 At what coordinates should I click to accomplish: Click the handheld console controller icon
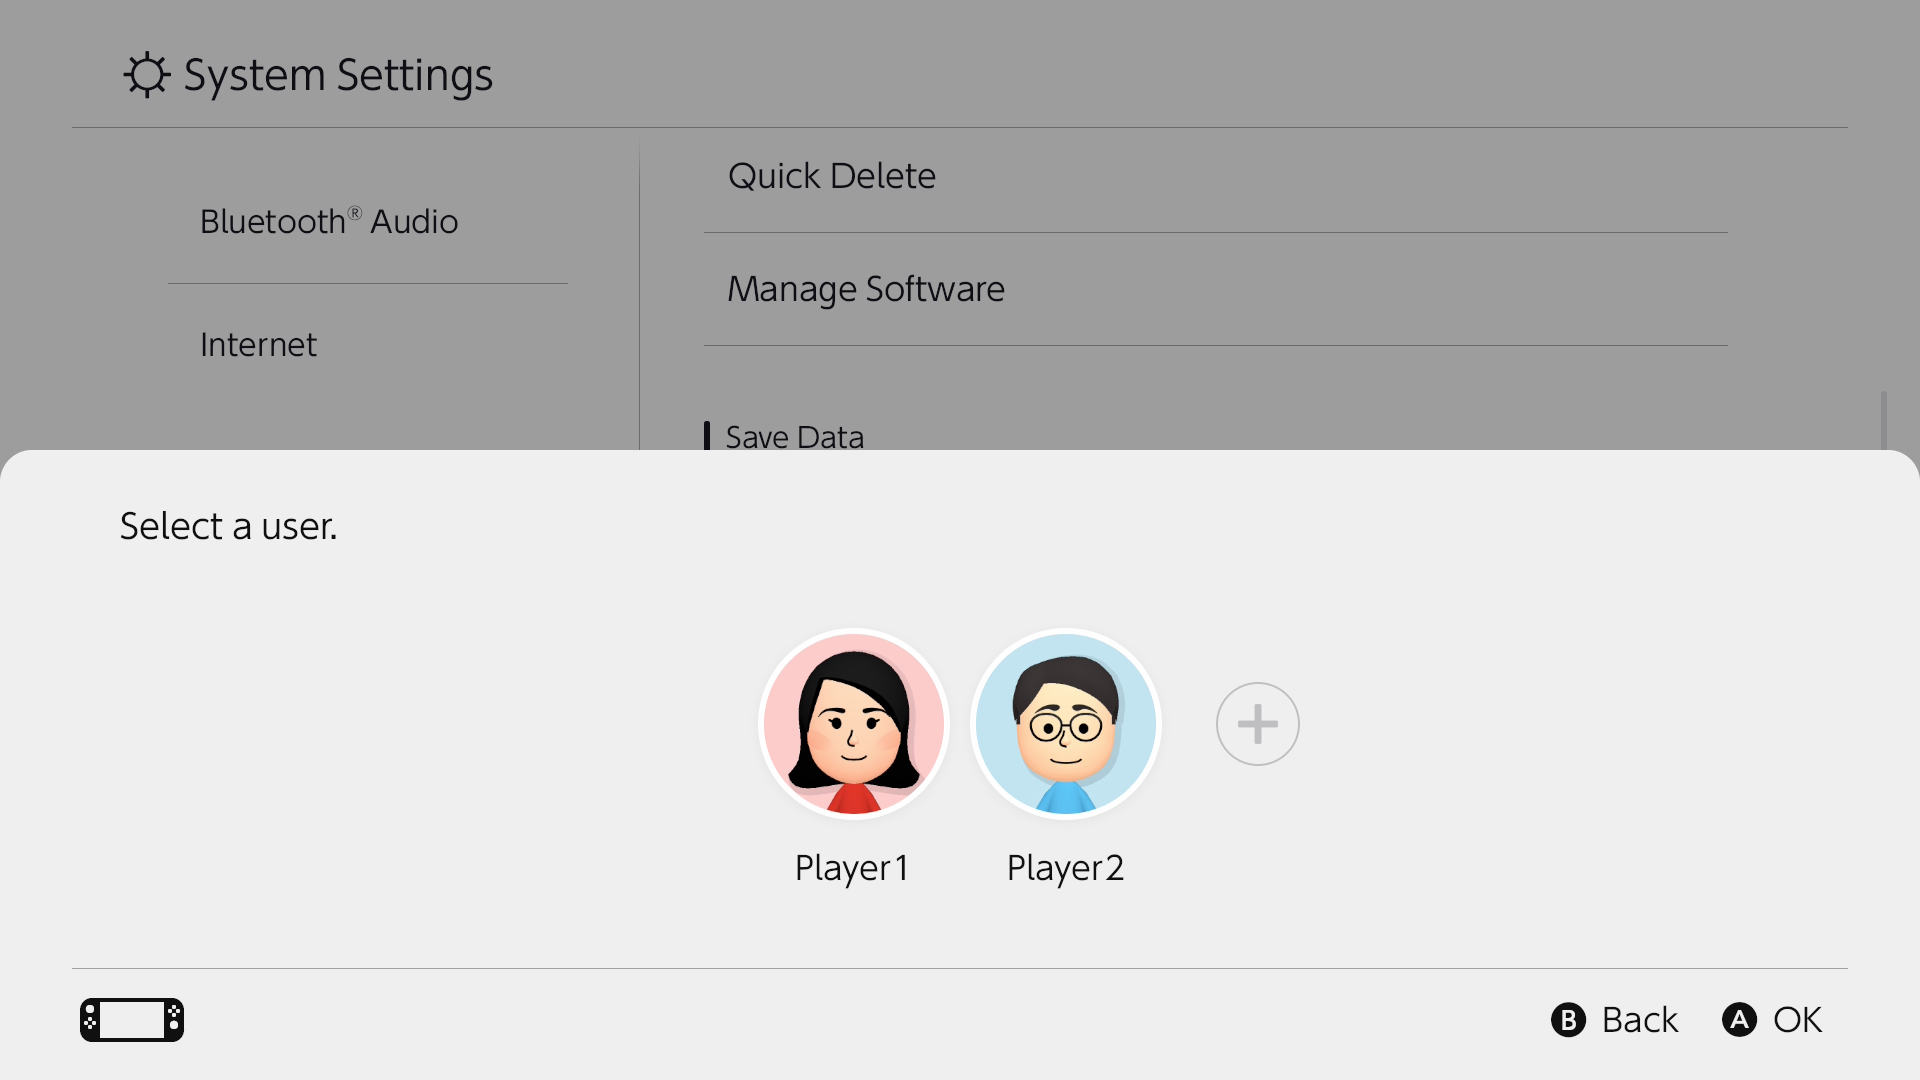(132, 1020)
